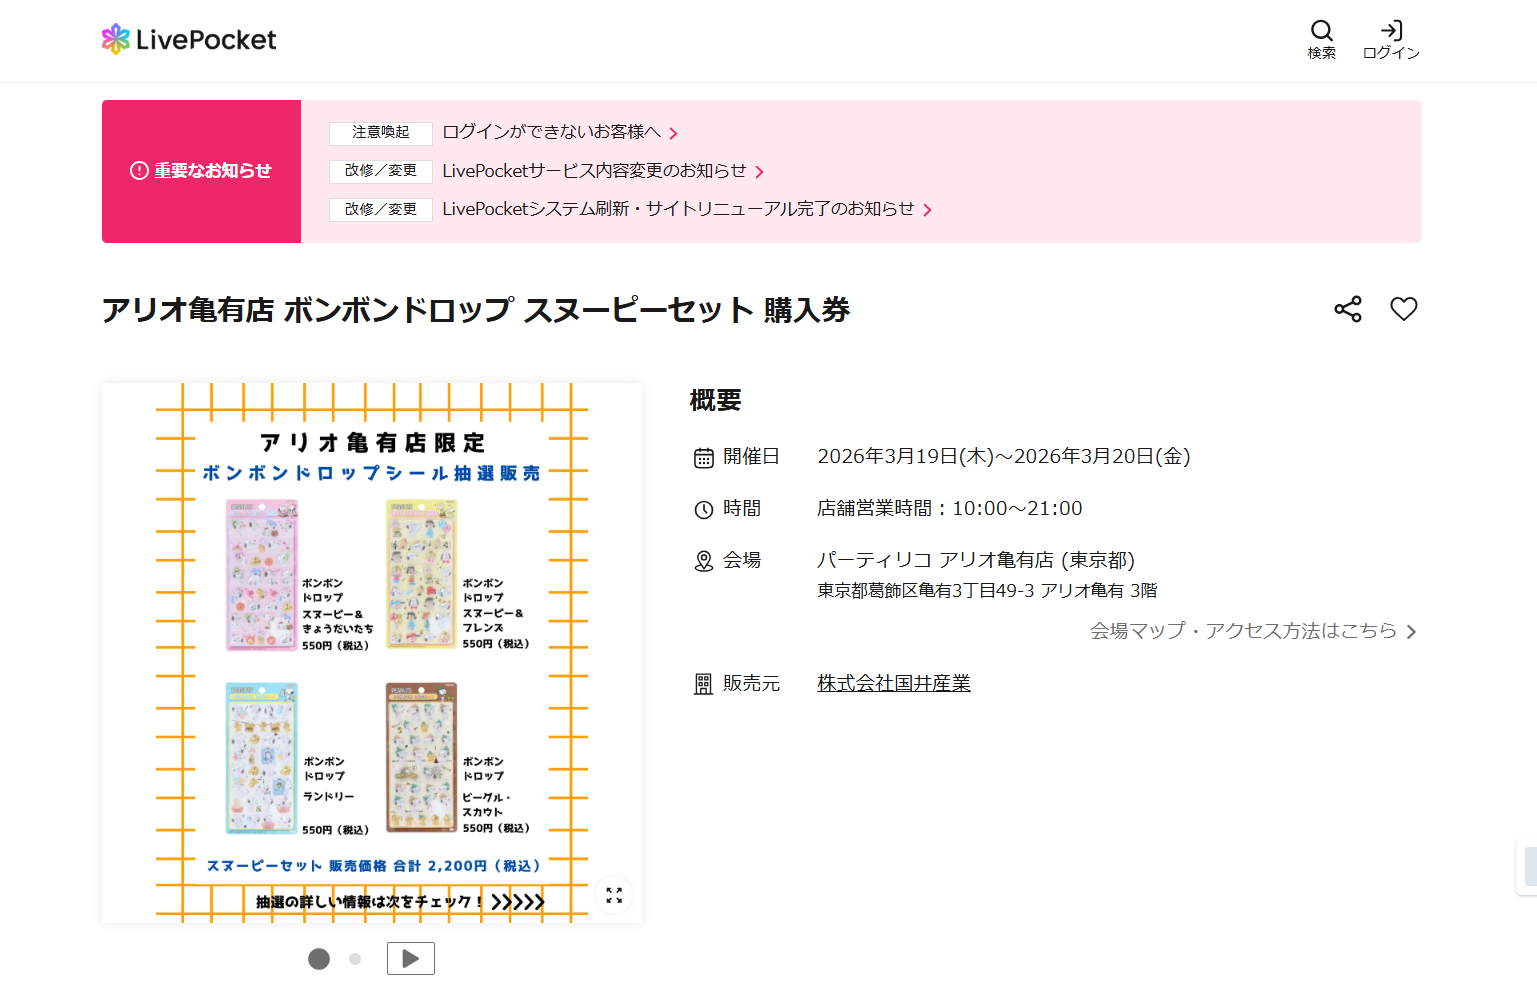Click the LivePocket logo
The height and width of the screenshot is (990, 1537).
(x=188, y=38)
